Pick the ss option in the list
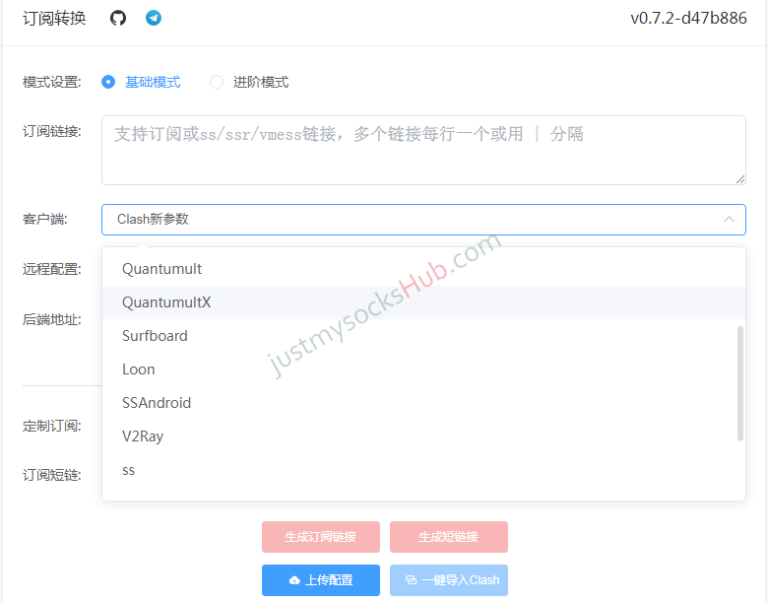This screenshot has height=603, width=768. pyautogui.click(x=129, y=470)
